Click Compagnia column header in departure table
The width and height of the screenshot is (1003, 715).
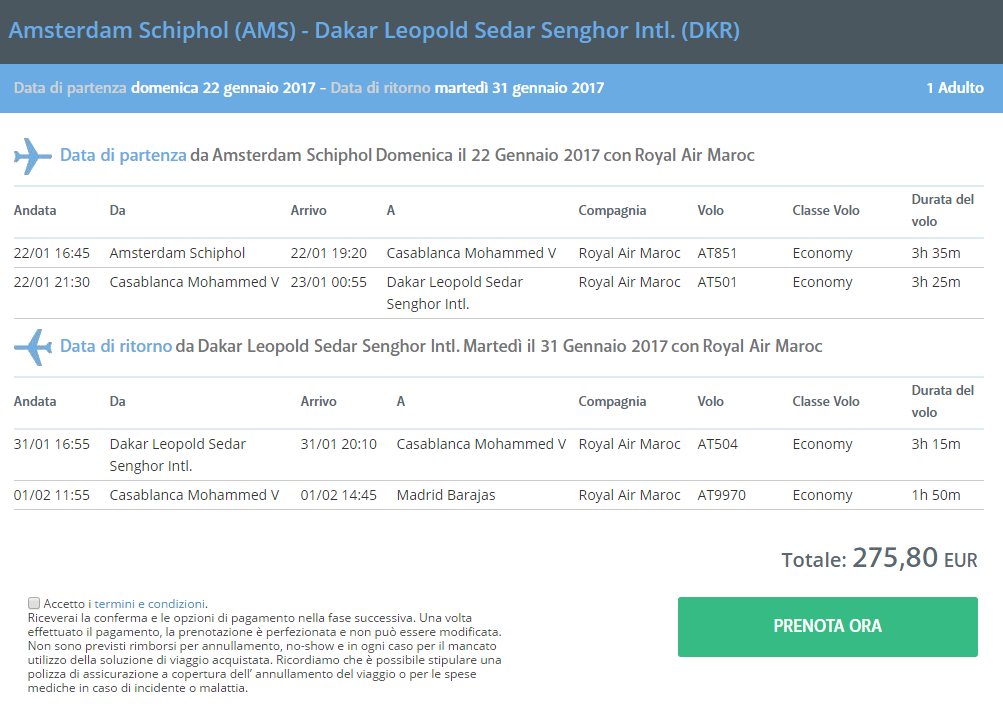(x=612, y=211)
